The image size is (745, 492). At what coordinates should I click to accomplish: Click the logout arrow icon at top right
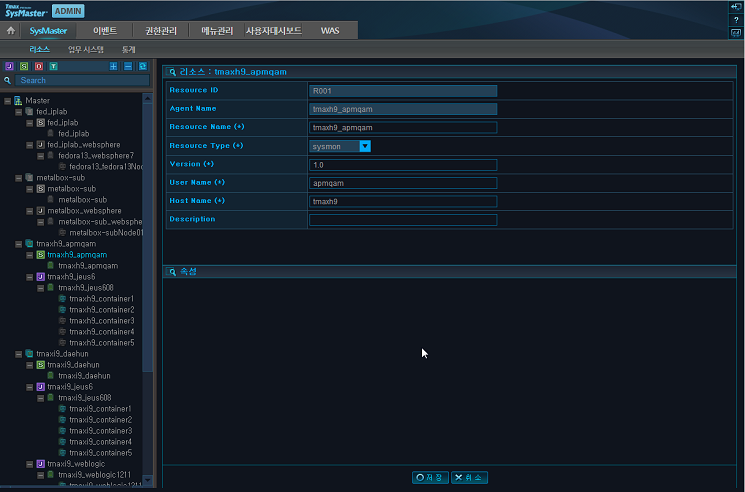(736, 7)
